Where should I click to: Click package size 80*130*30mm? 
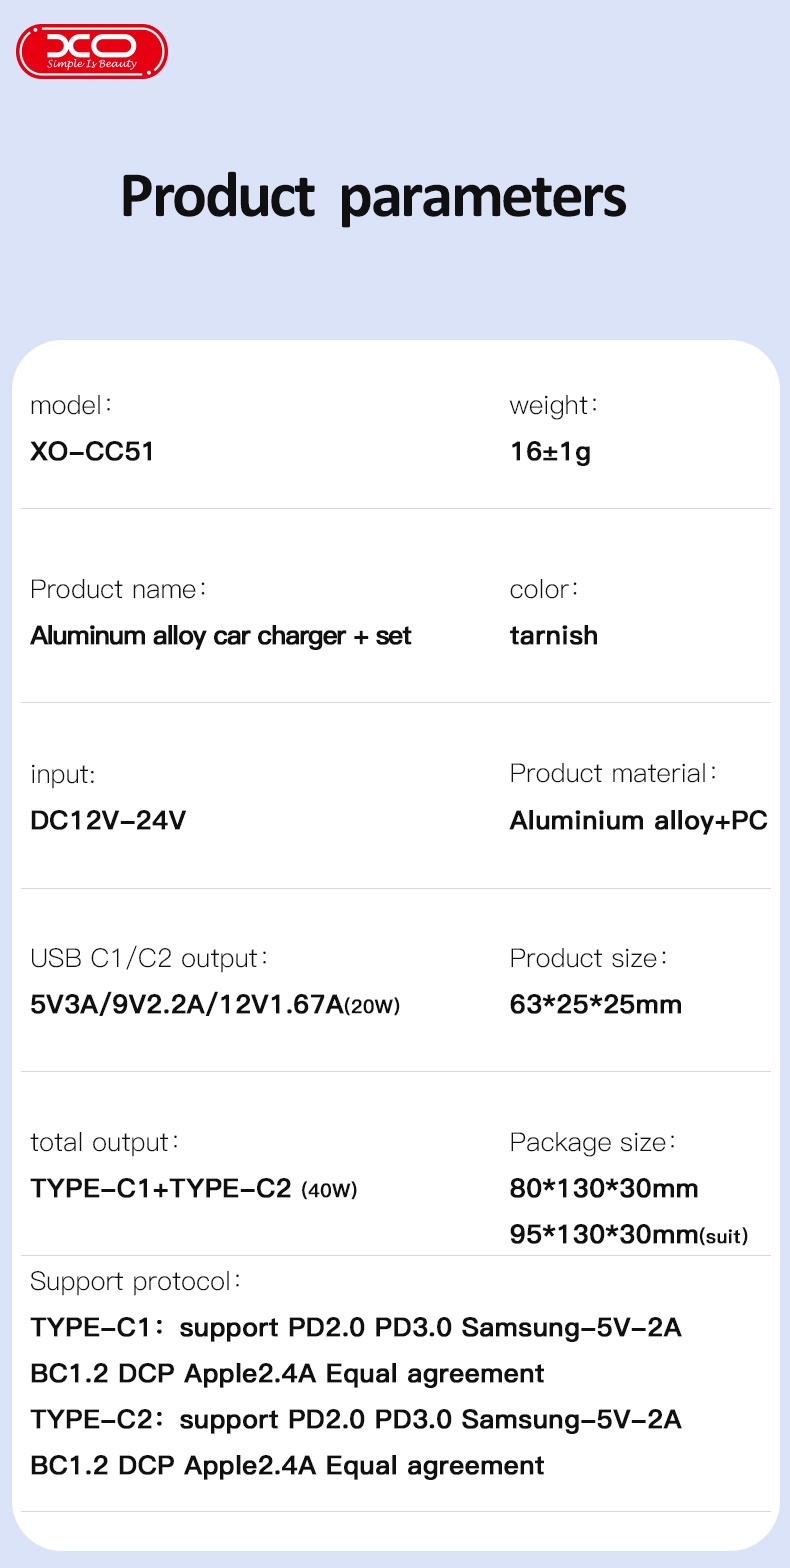coord(603,1189)
